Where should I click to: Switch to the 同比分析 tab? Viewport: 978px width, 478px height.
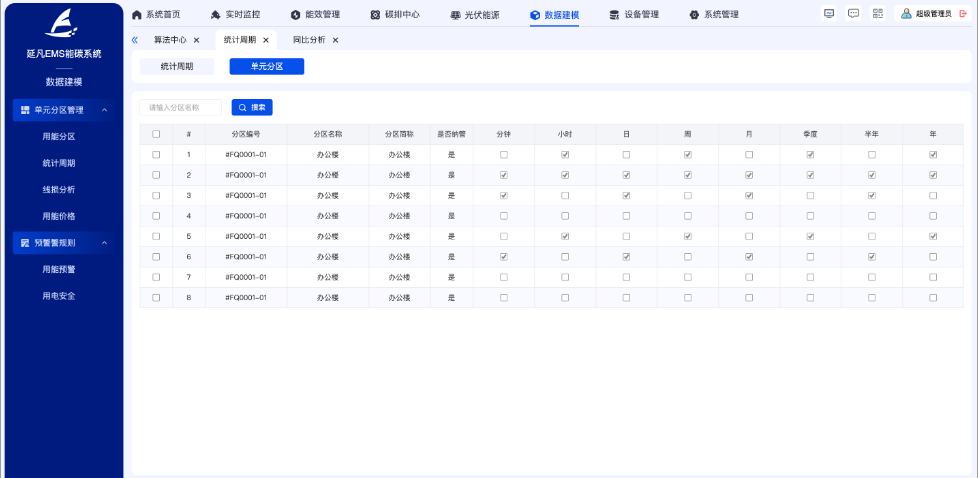click(x=309, y=40)
